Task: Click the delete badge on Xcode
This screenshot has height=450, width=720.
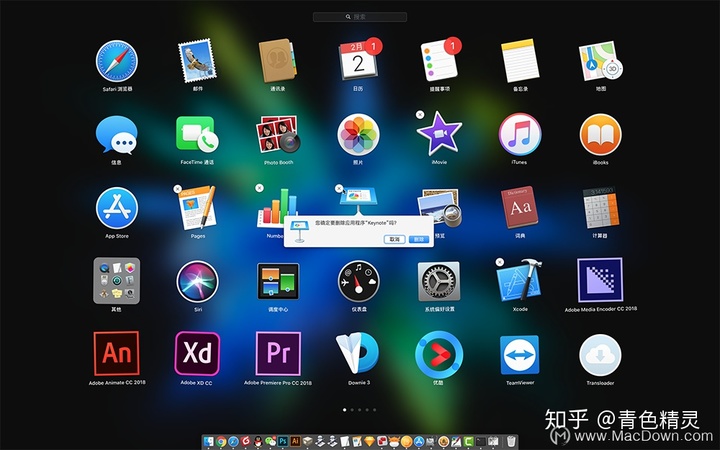Action: coord(500,262)
